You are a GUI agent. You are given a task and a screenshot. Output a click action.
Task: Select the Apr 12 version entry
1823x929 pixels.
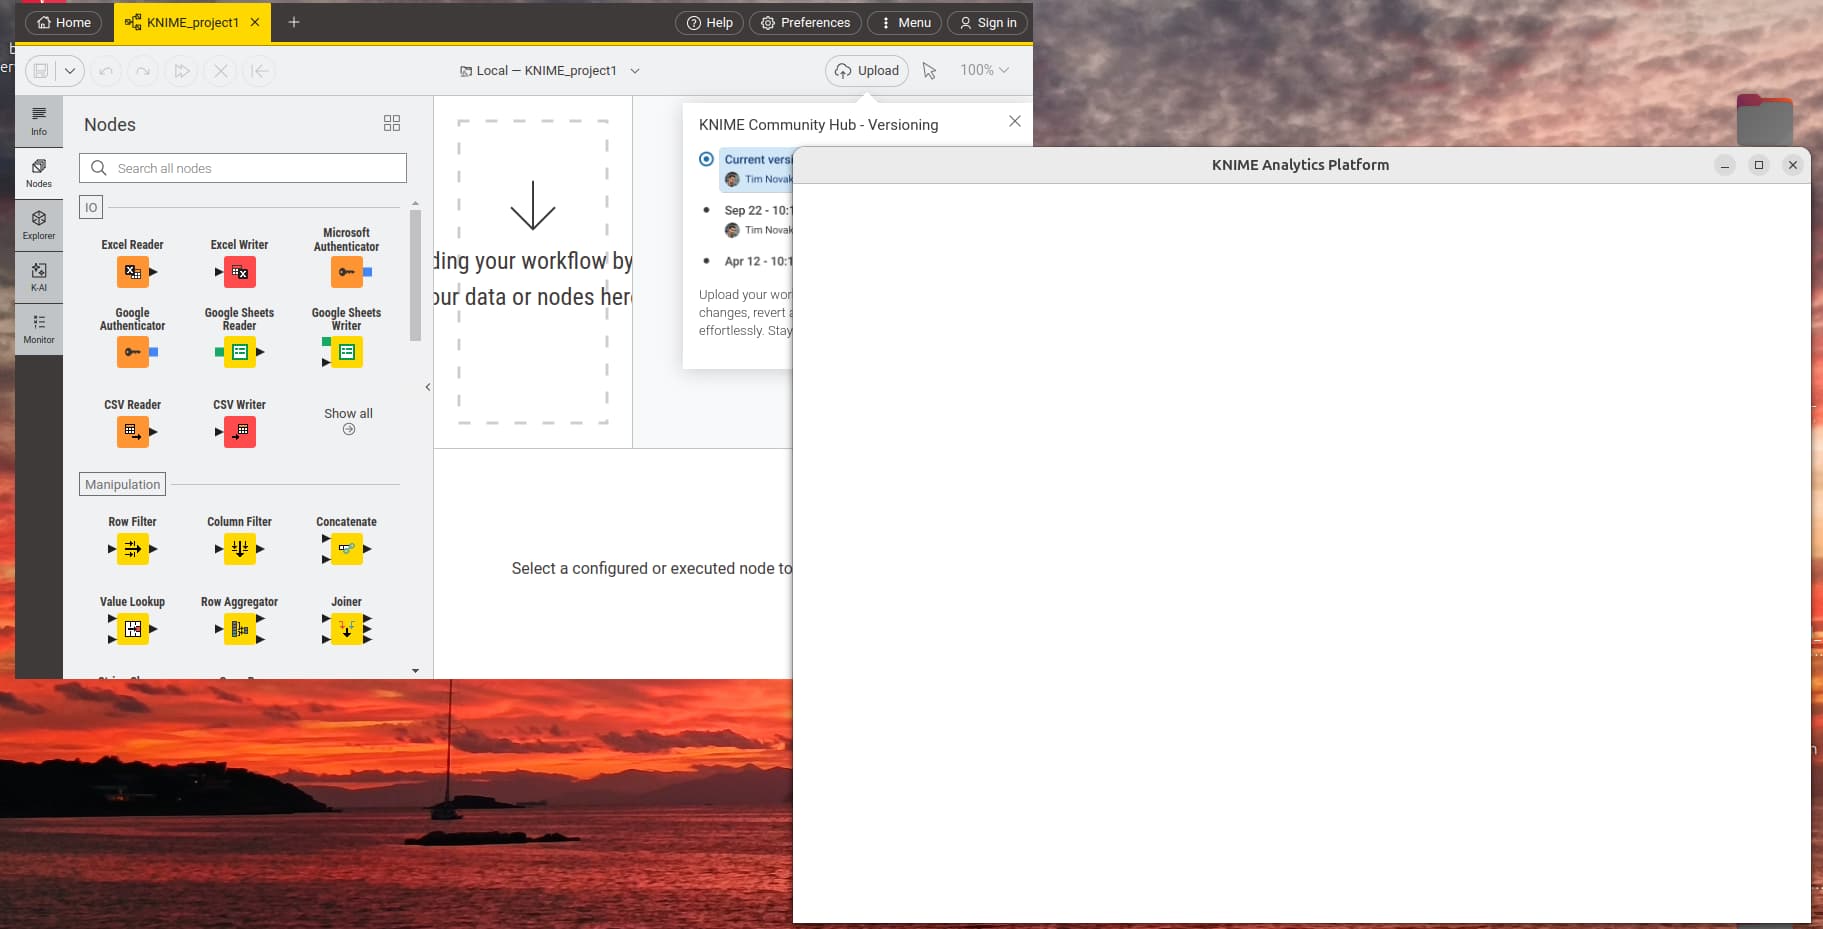756,261
